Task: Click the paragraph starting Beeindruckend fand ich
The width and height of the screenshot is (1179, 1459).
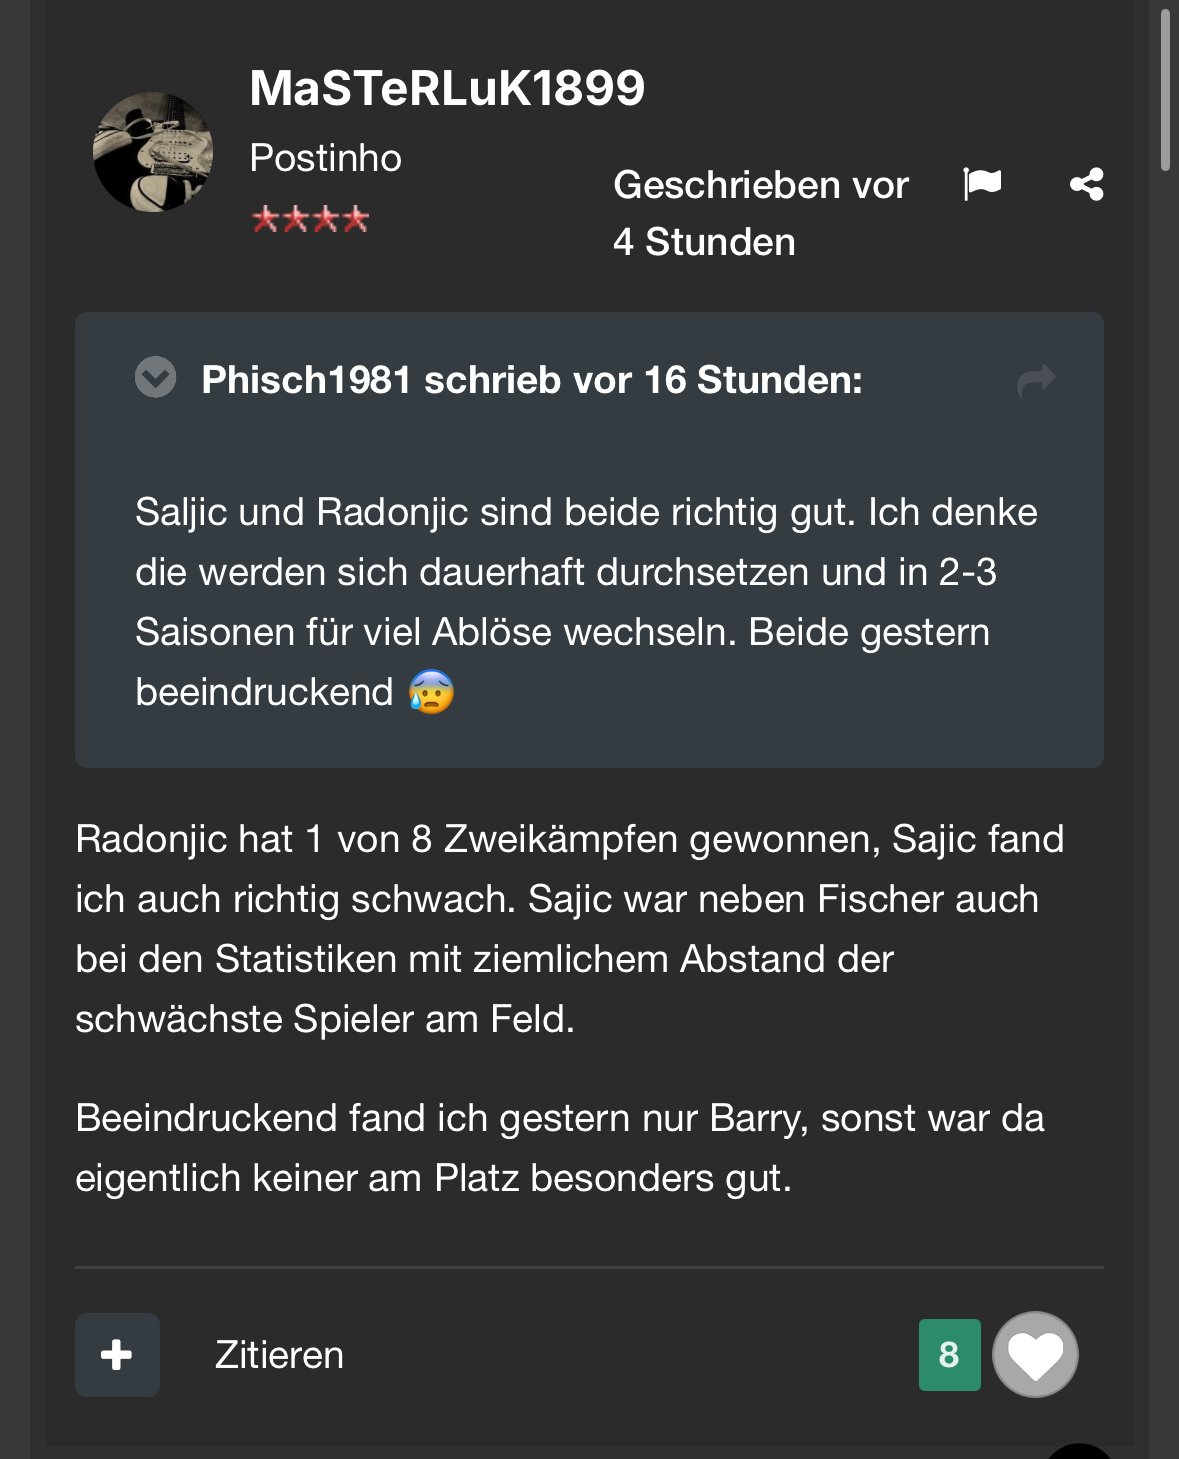Action: [x=560, y=1147]
